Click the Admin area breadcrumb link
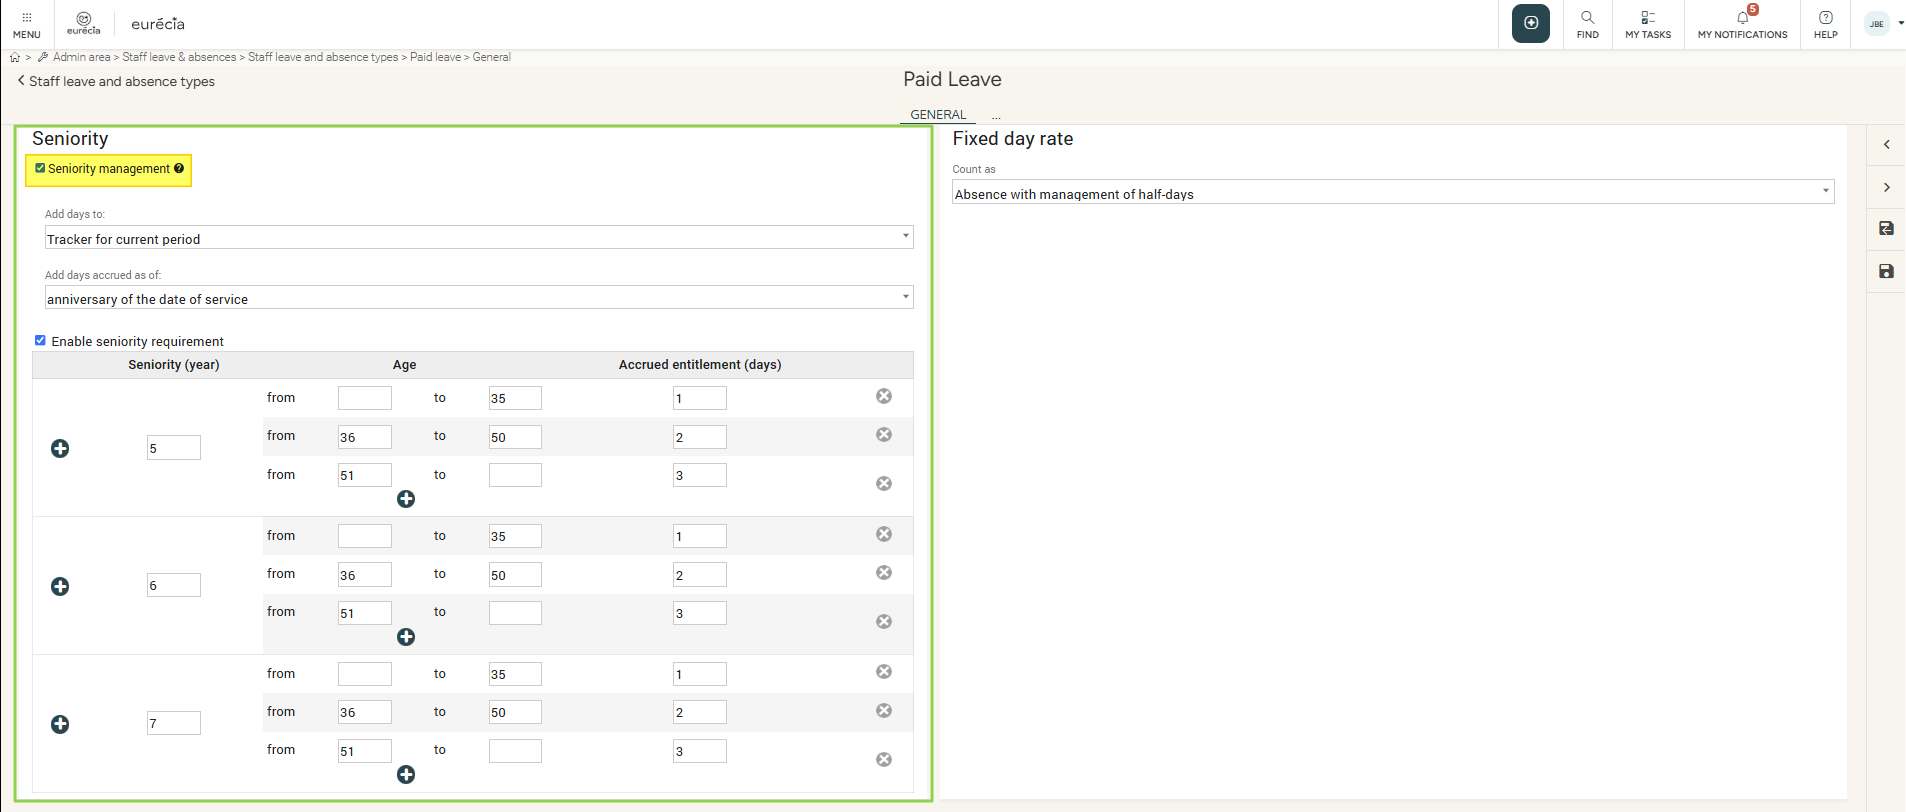Viewport: 1906px width, 812px height. point(81,57)
